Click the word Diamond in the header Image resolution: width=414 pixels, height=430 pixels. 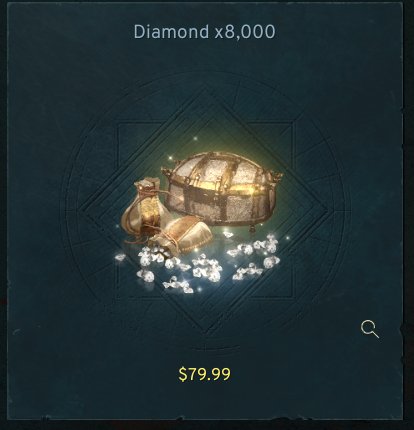click(171, 32)
